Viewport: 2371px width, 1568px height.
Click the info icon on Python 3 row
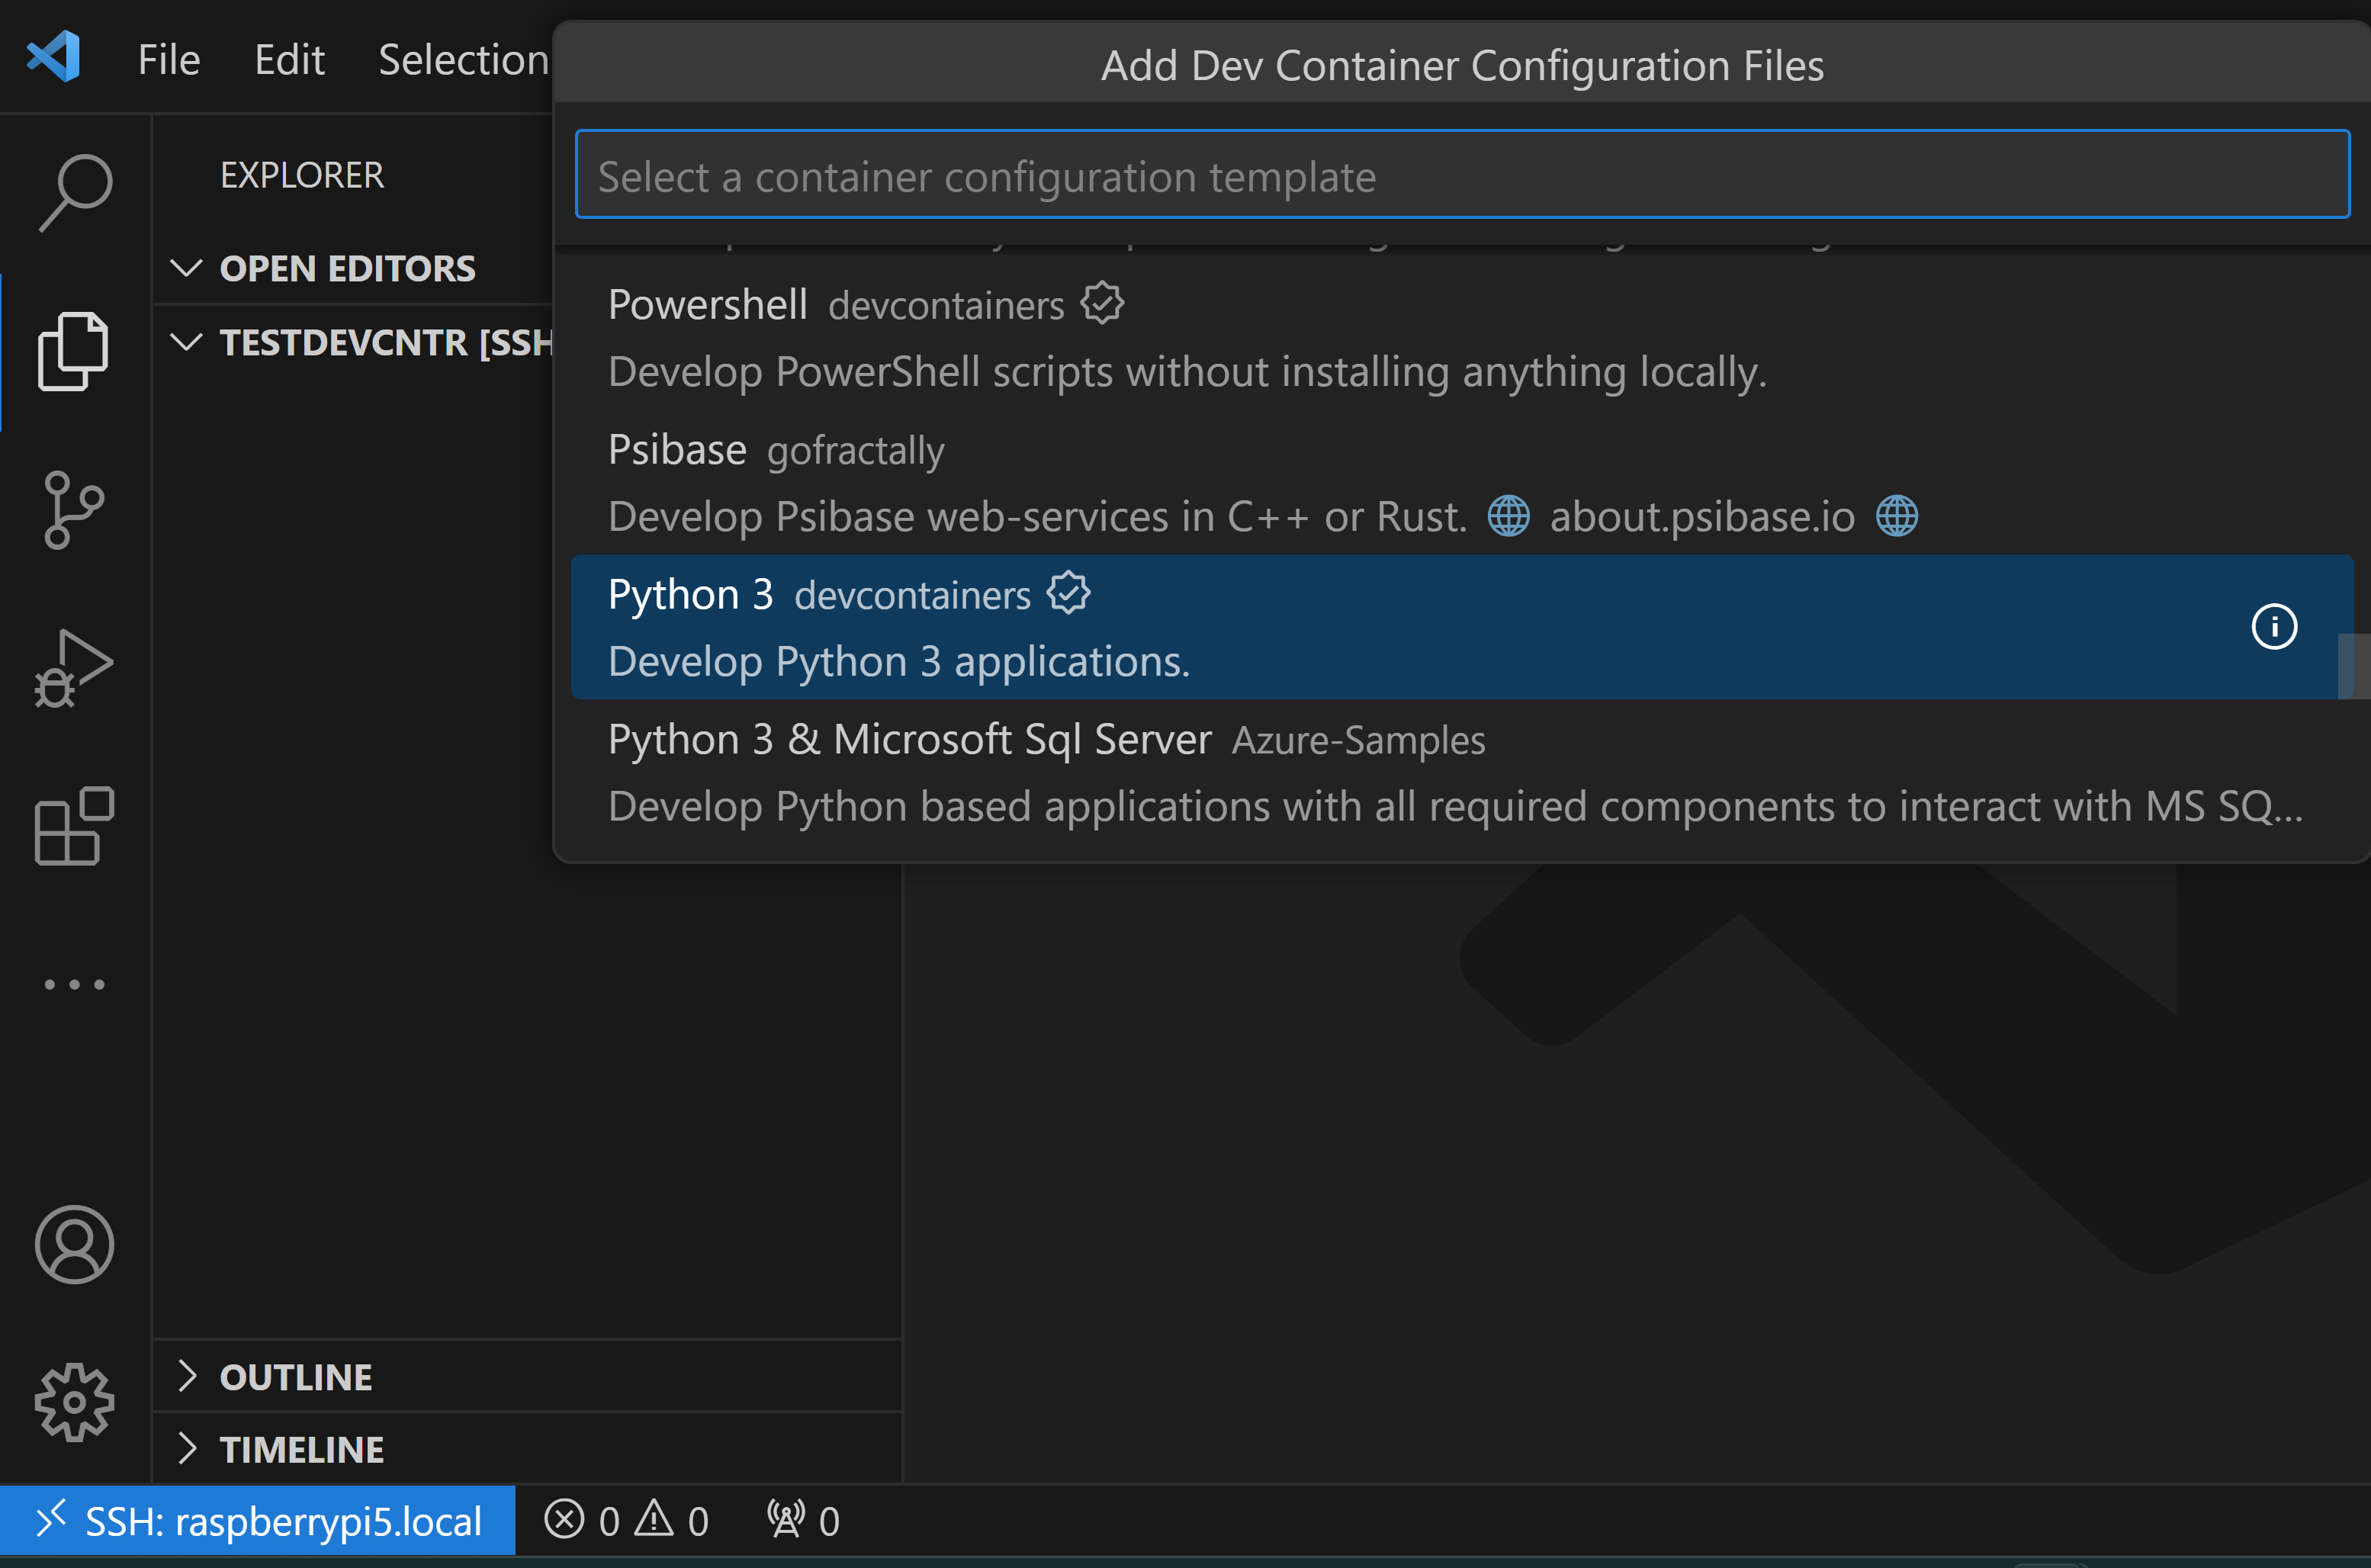(2274, 627)
